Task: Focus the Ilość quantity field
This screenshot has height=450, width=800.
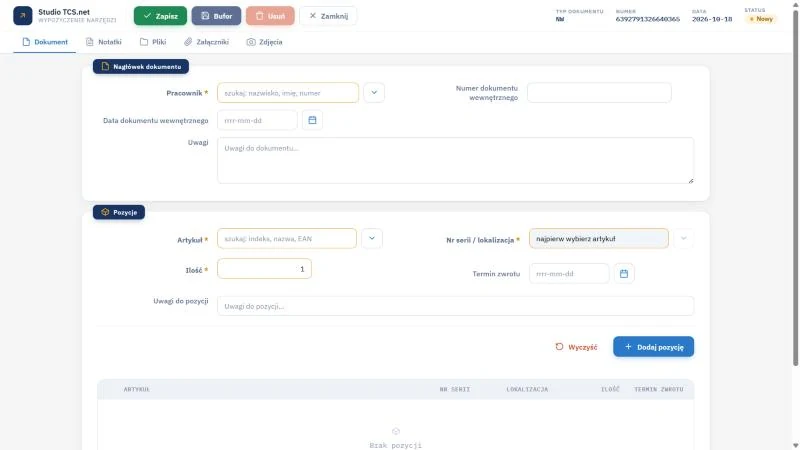Action: (x=264, y=269)
